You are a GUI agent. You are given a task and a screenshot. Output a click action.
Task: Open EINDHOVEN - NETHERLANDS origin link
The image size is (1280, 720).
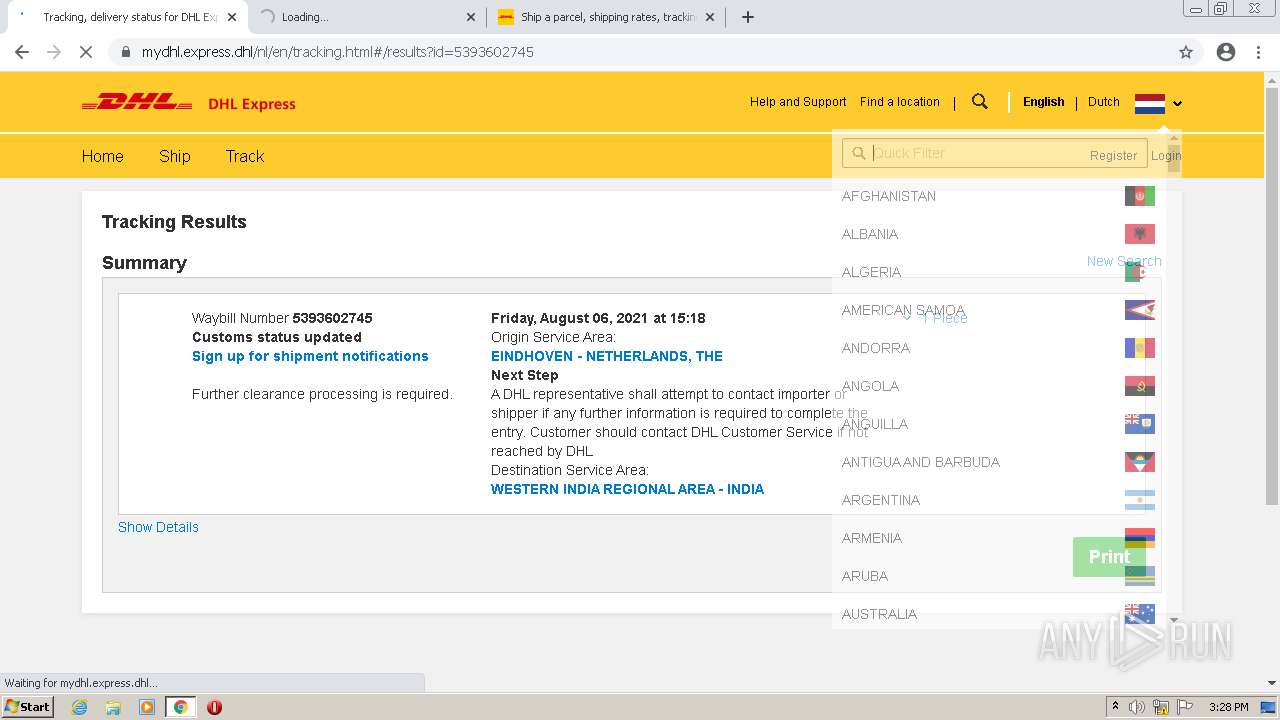tap(607, 356)
